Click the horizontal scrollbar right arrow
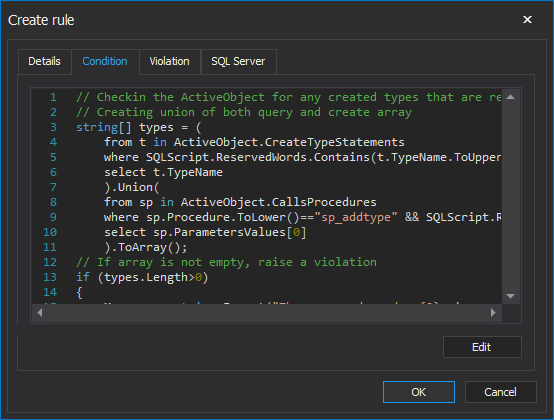 pyautogui.click(x=493, y=313)
